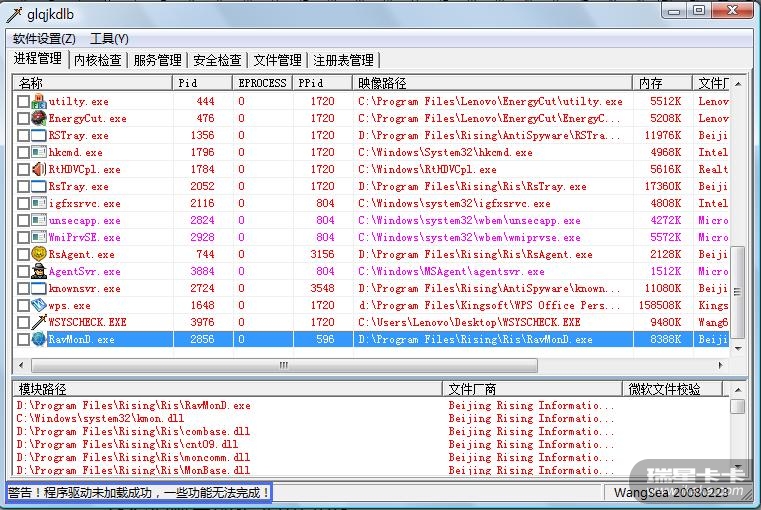Go to the 文件管理 tab
761x510 pixels.
coord(278,60)
